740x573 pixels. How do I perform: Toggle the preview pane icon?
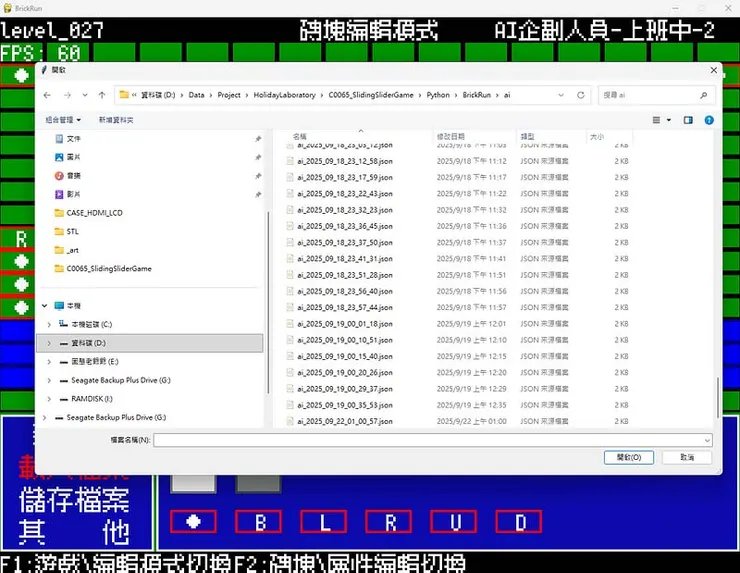688,120
